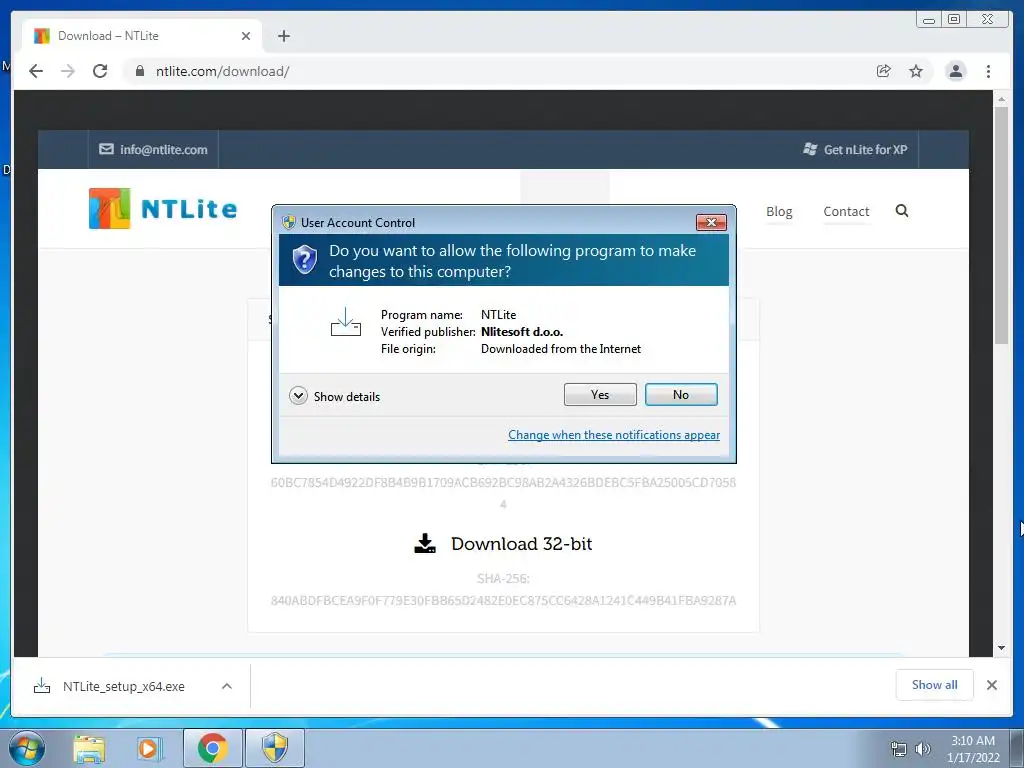Open a new Chrome tab

[283, 36]
